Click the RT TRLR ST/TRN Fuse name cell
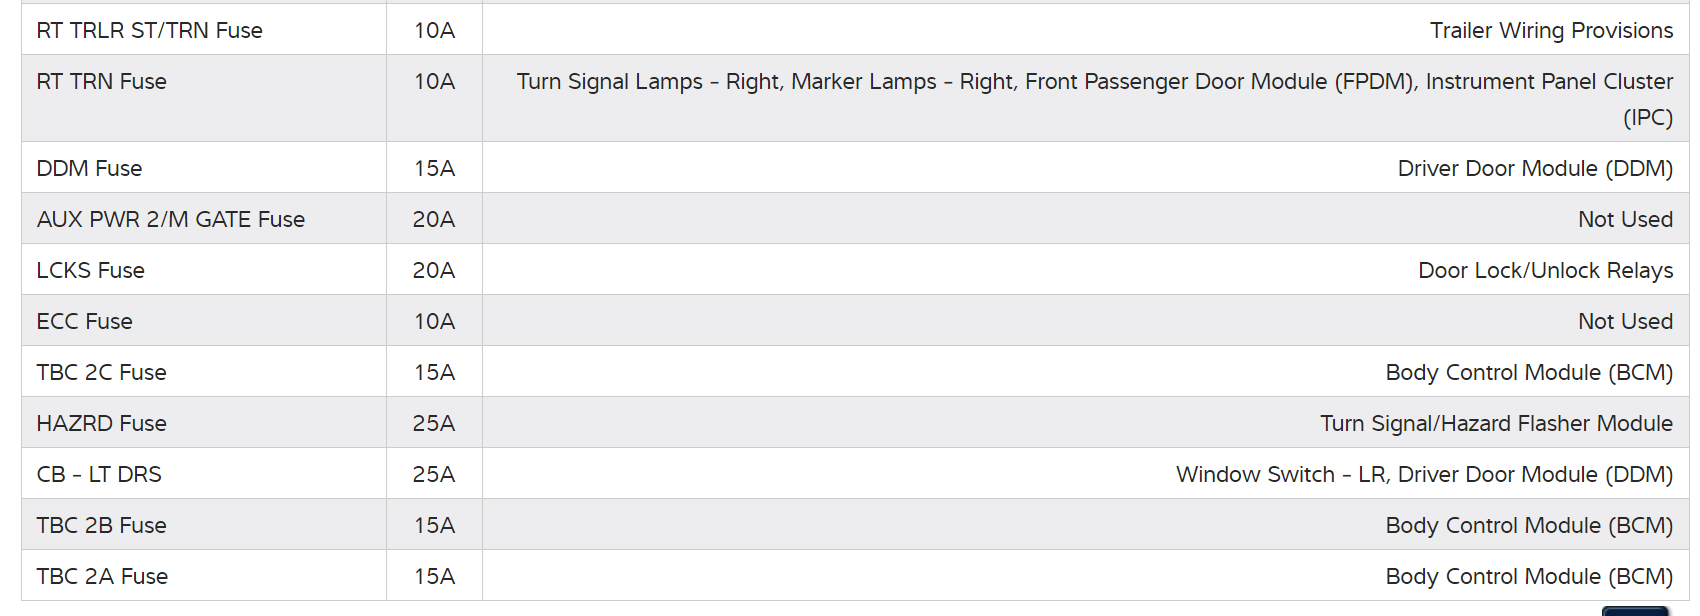This screenshot has height=616, width=1700. (150, 31)
